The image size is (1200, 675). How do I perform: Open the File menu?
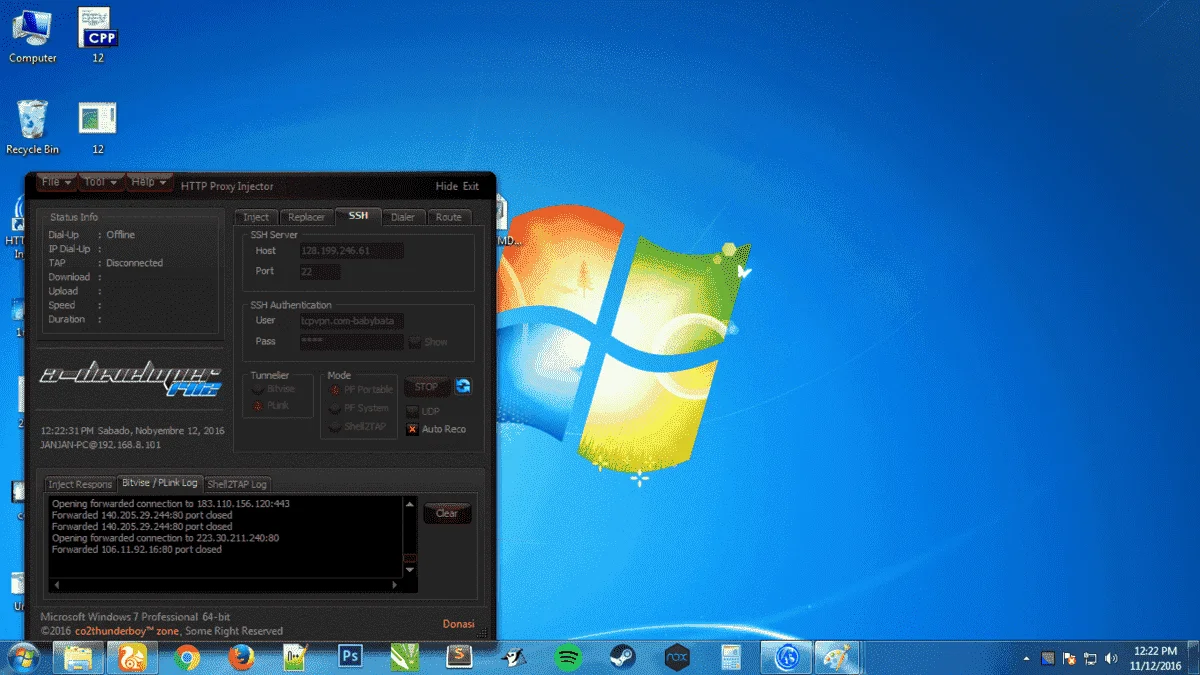coord(55,182)
